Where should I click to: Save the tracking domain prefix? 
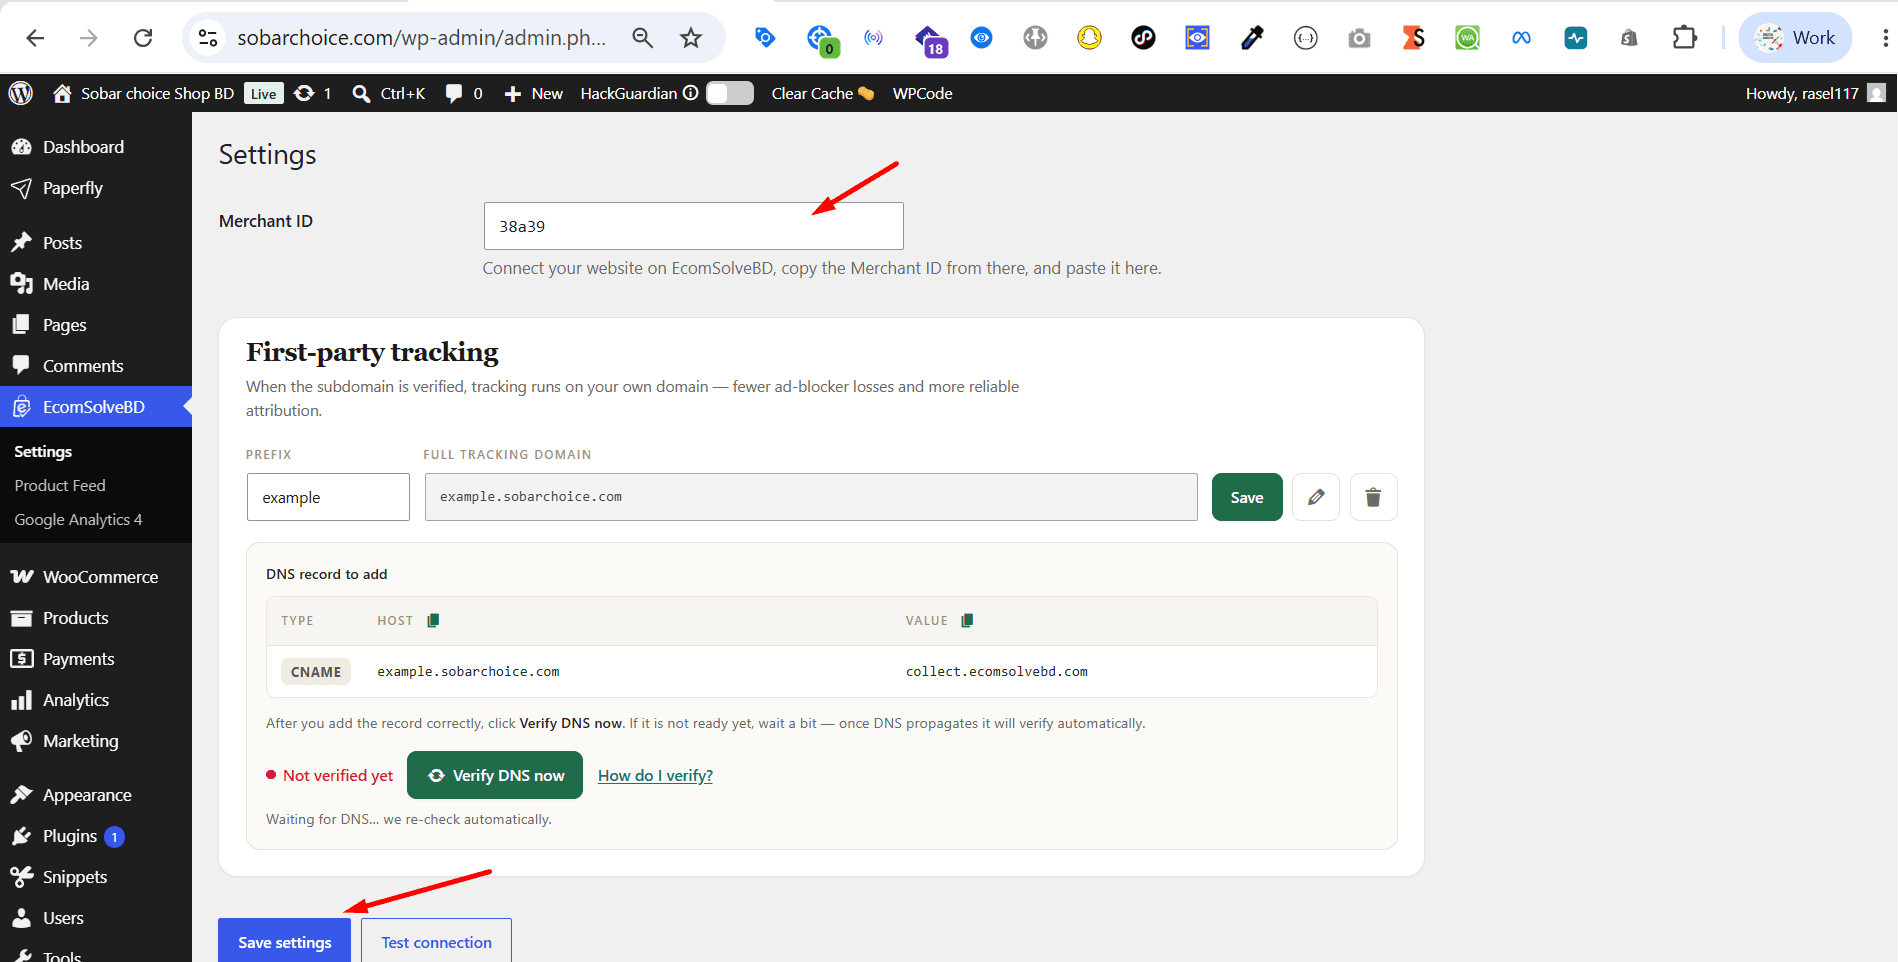(1247, 497)
